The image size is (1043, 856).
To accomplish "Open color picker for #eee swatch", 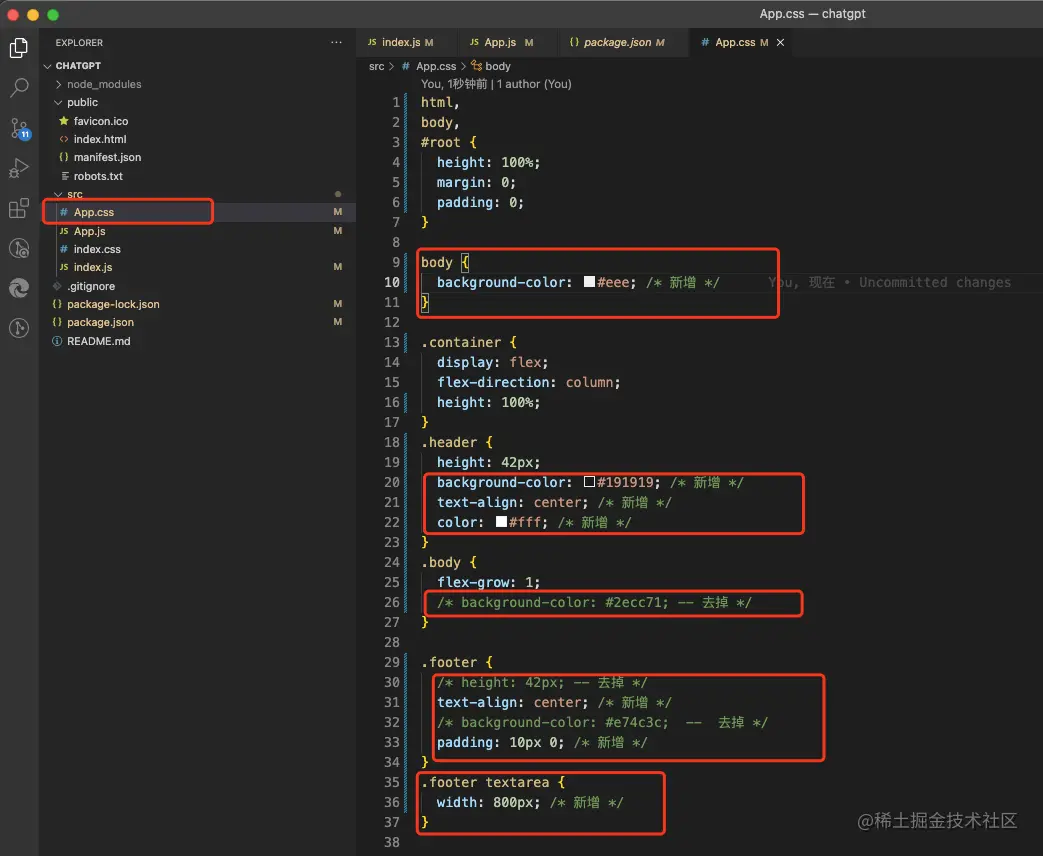I will [x=589, y=281].
